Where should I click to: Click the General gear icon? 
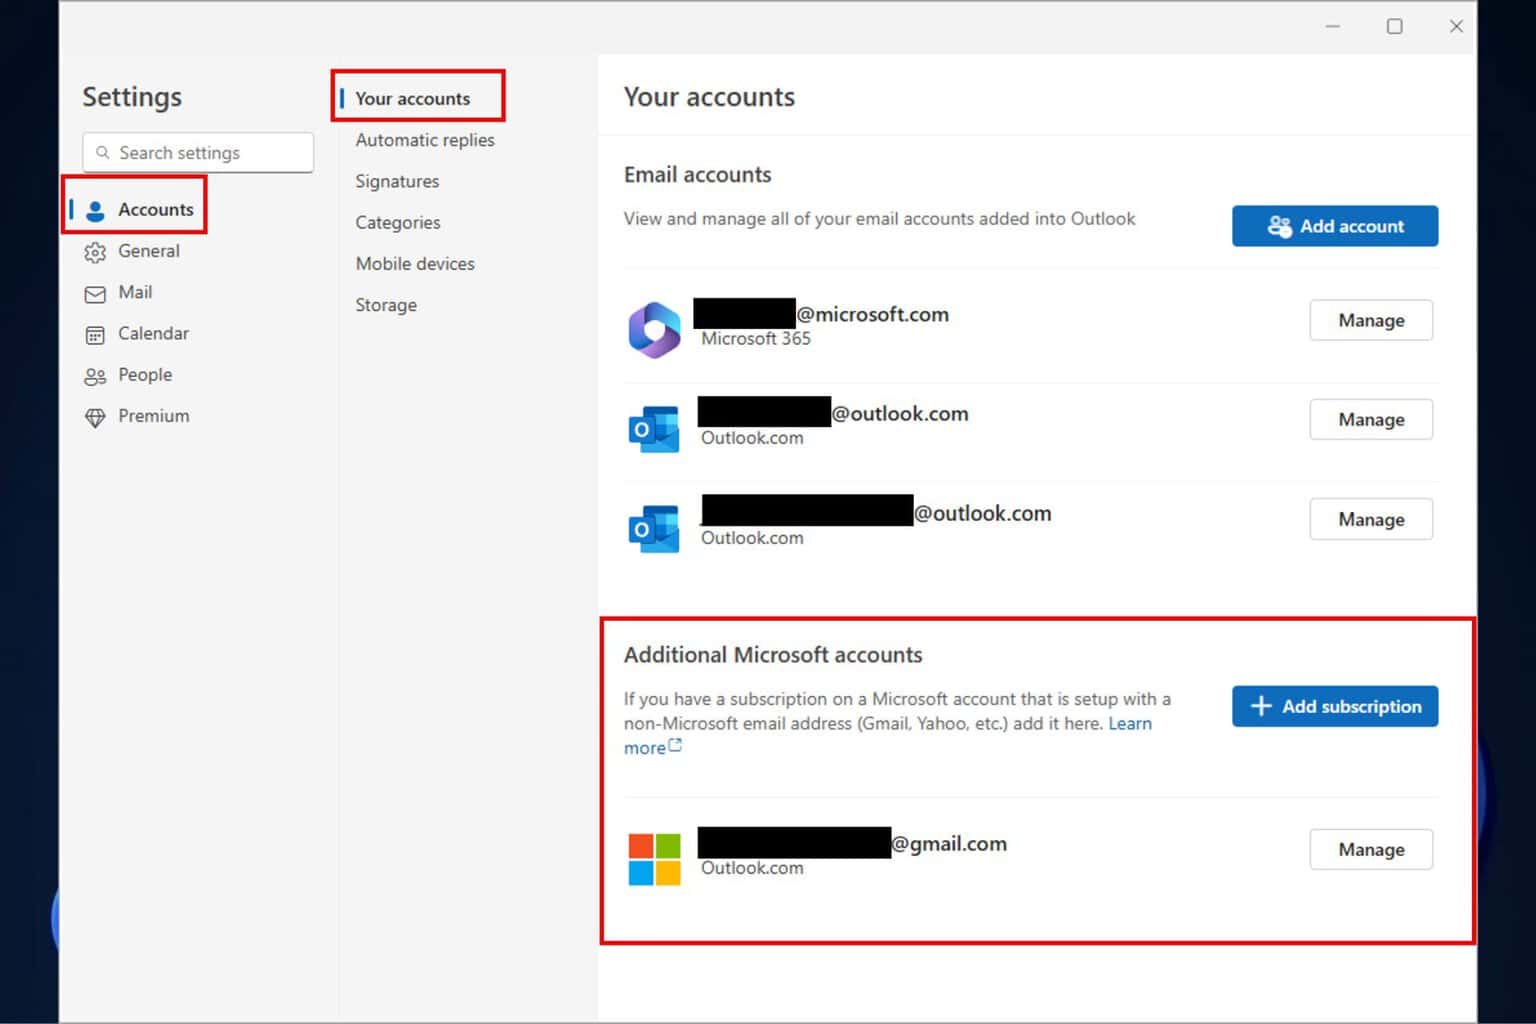[95, 252]
